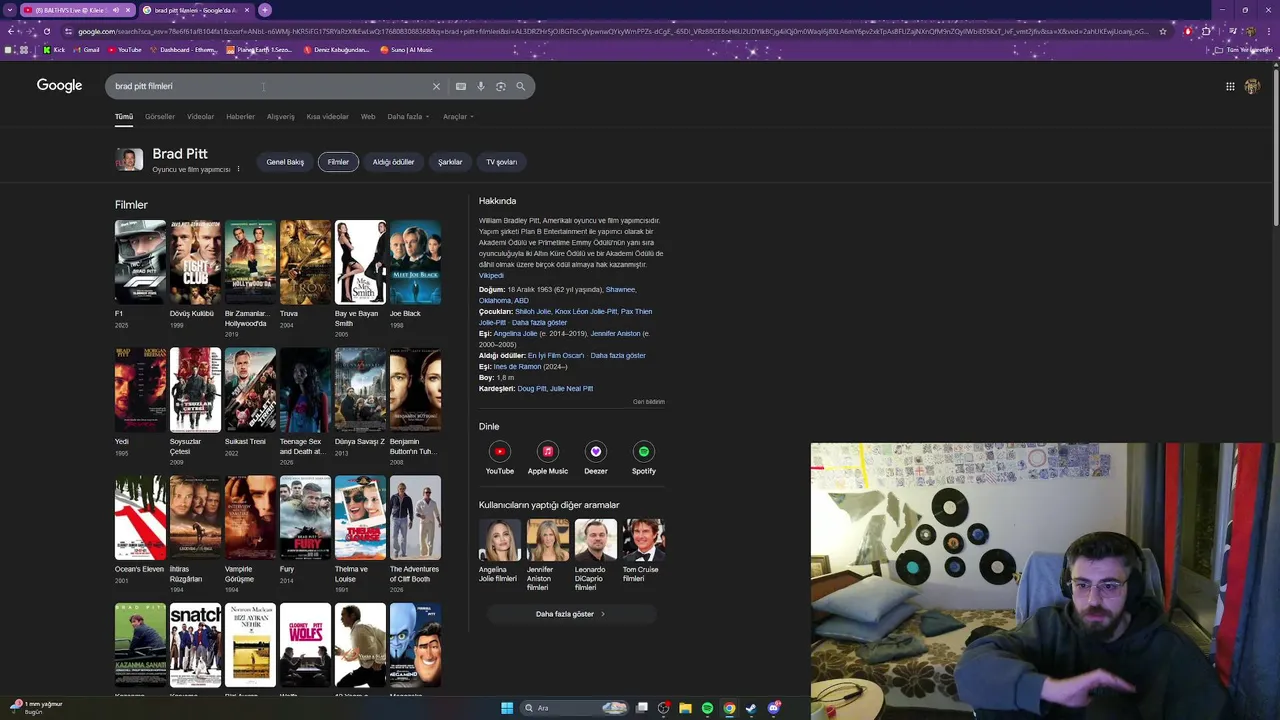Open the Dövüş Kulübü movie poster

pos(195,262)
